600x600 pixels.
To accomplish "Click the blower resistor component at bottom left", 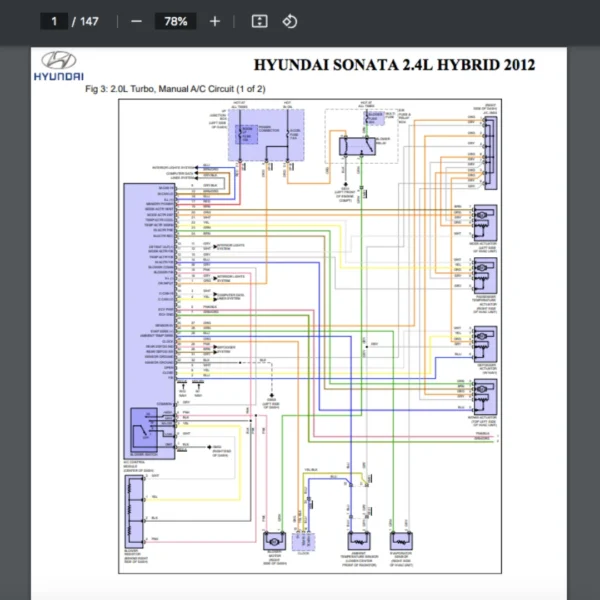I will coord(135,509).
